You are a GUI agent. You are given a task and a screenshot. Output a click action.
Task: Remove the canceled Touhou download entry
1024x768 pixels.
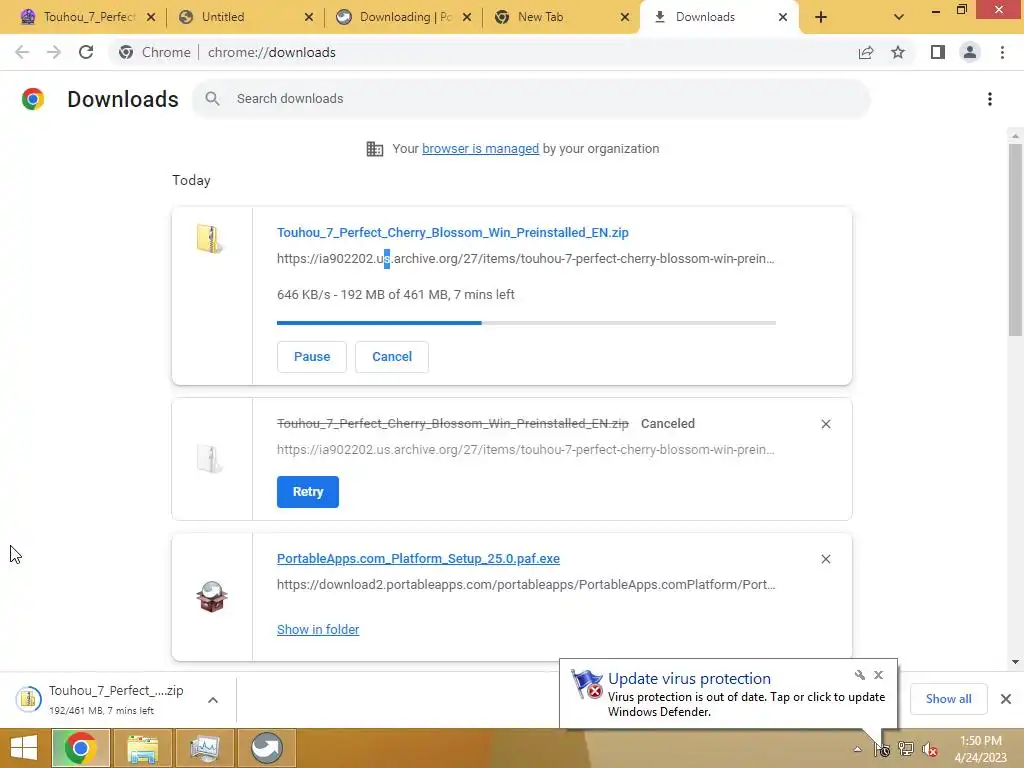coord(826,424)
